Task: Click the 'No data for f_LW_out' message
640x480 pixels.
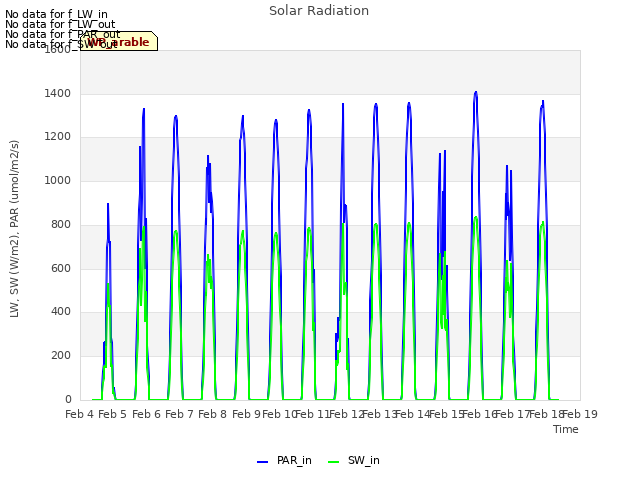Action: (x=60, y=24)
